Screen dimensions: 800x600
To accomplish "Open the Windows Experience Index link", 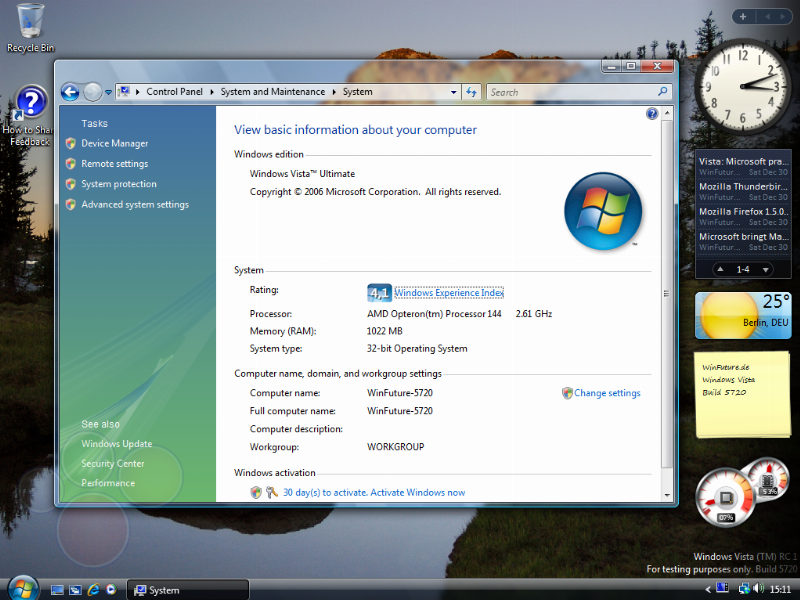I will pyautogui.click(x=449, y=293).
